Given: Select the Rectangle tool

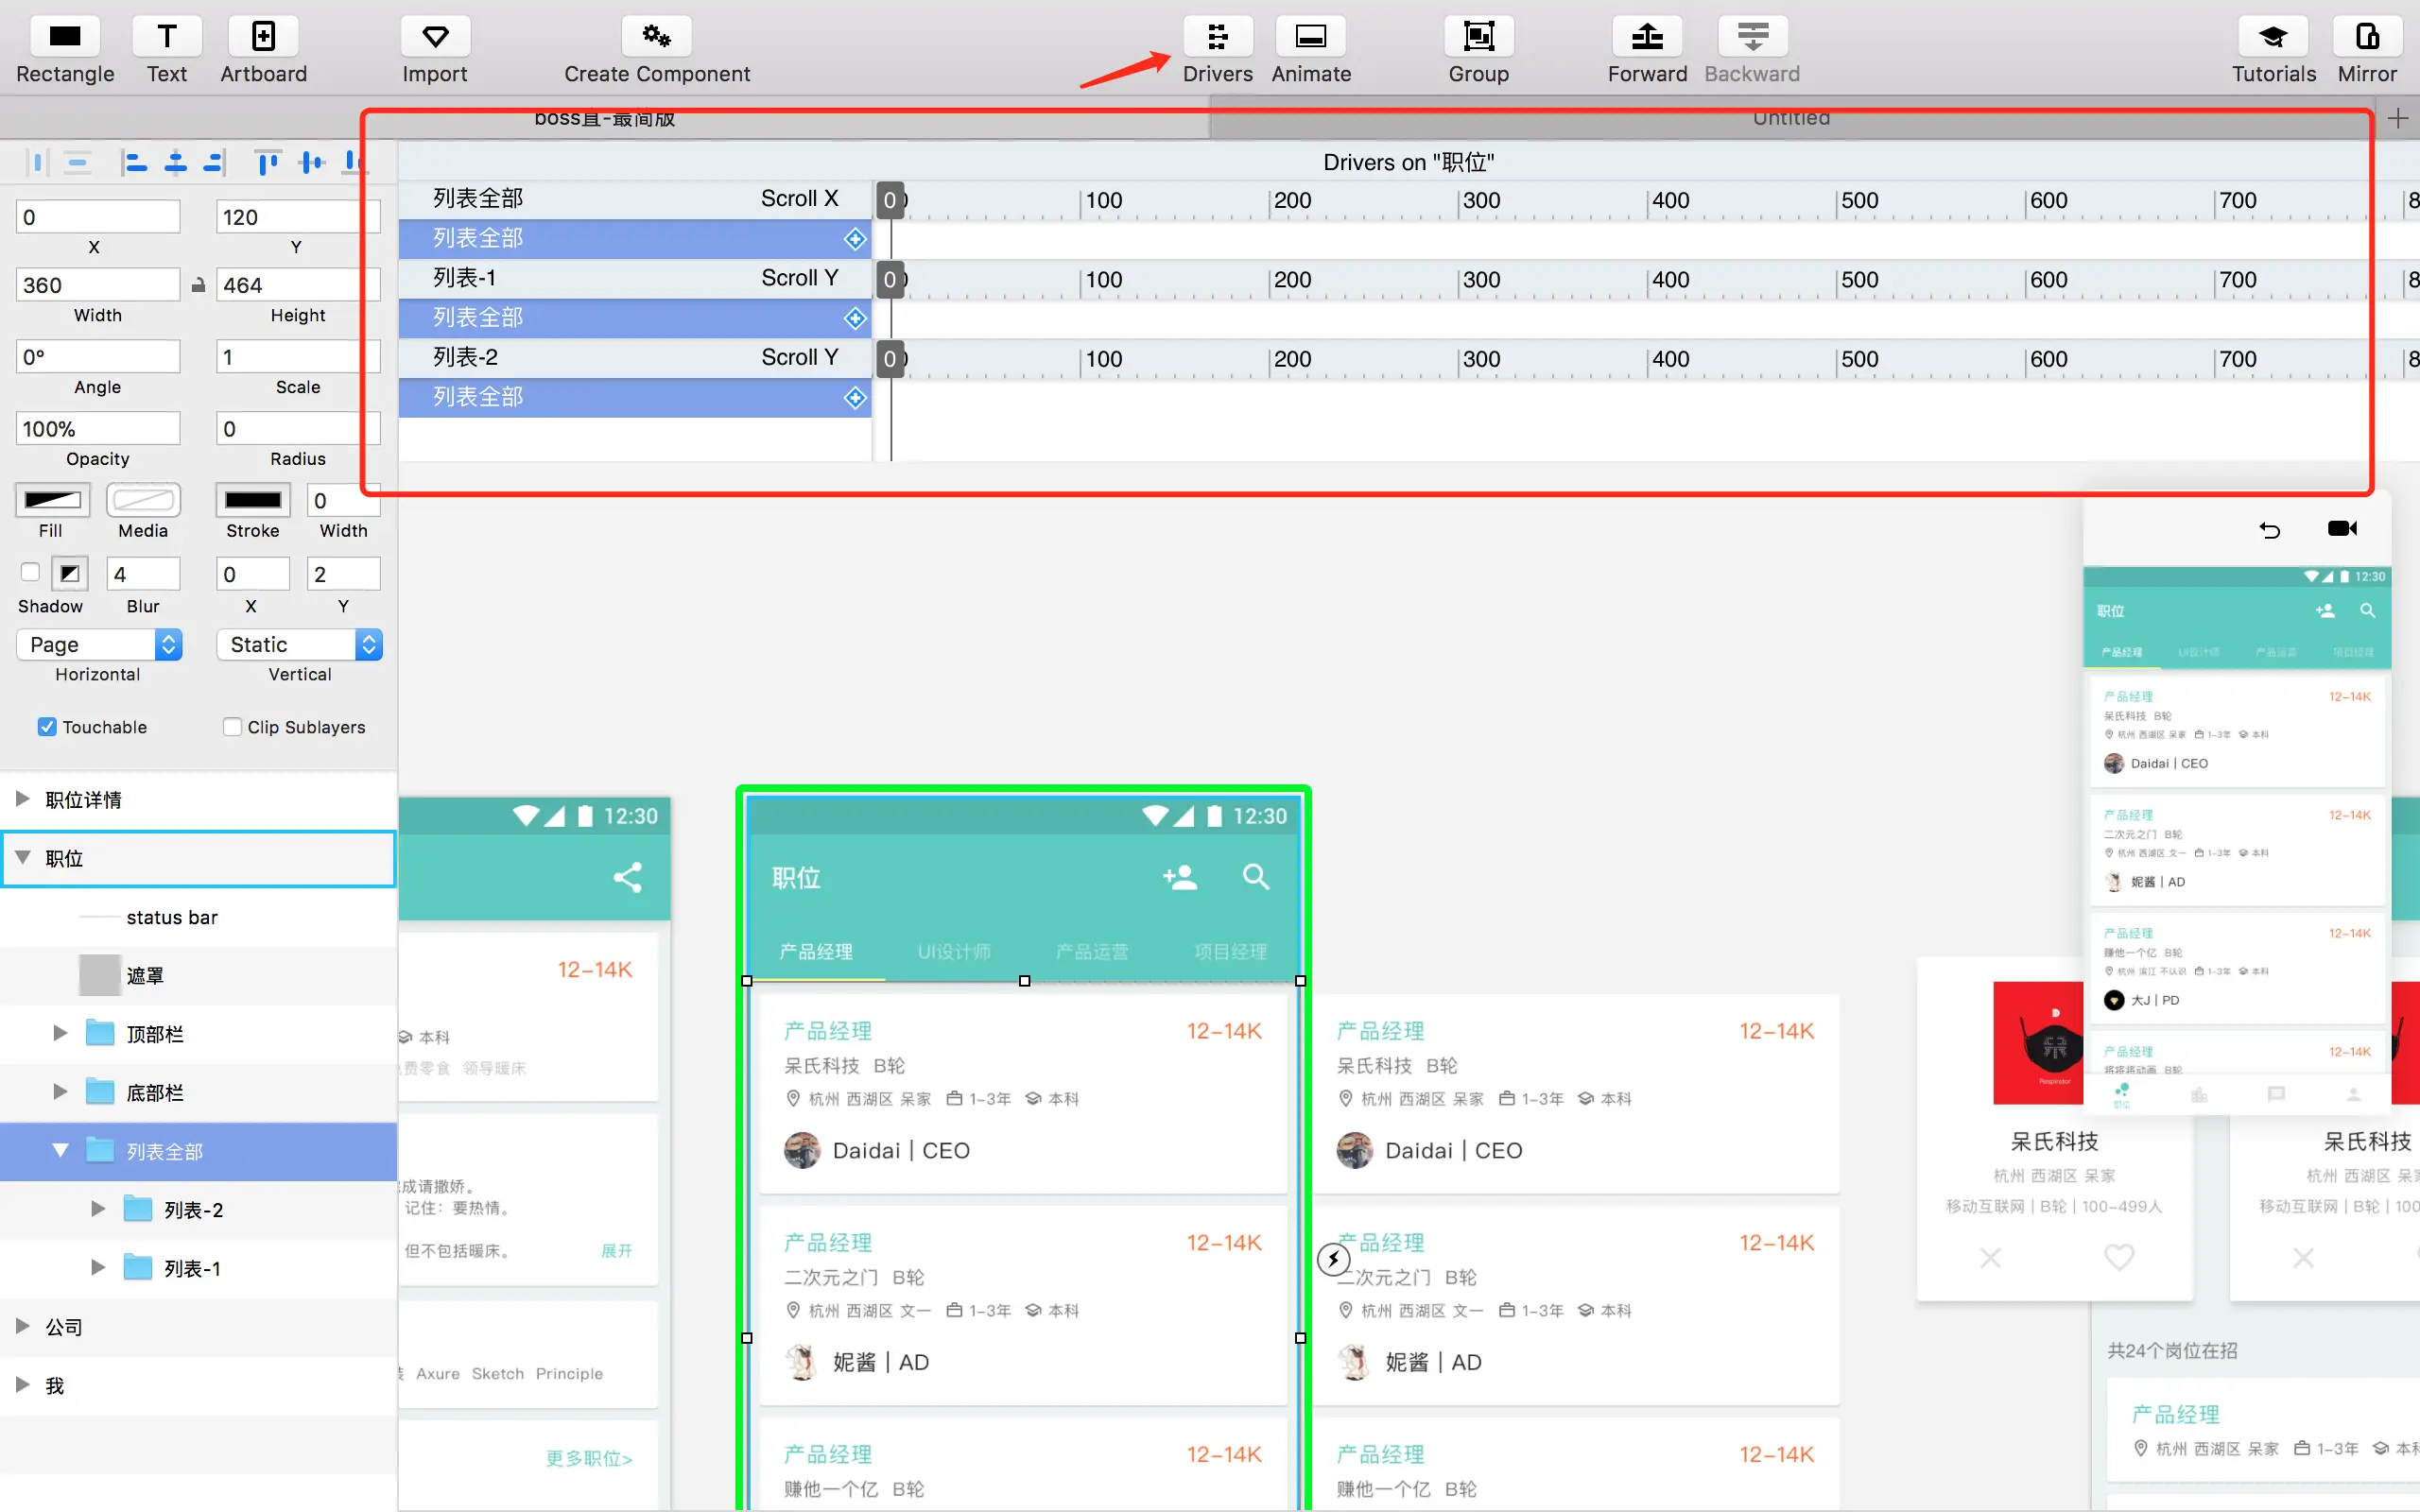Looking at the screenshot, I should [65, 38].
